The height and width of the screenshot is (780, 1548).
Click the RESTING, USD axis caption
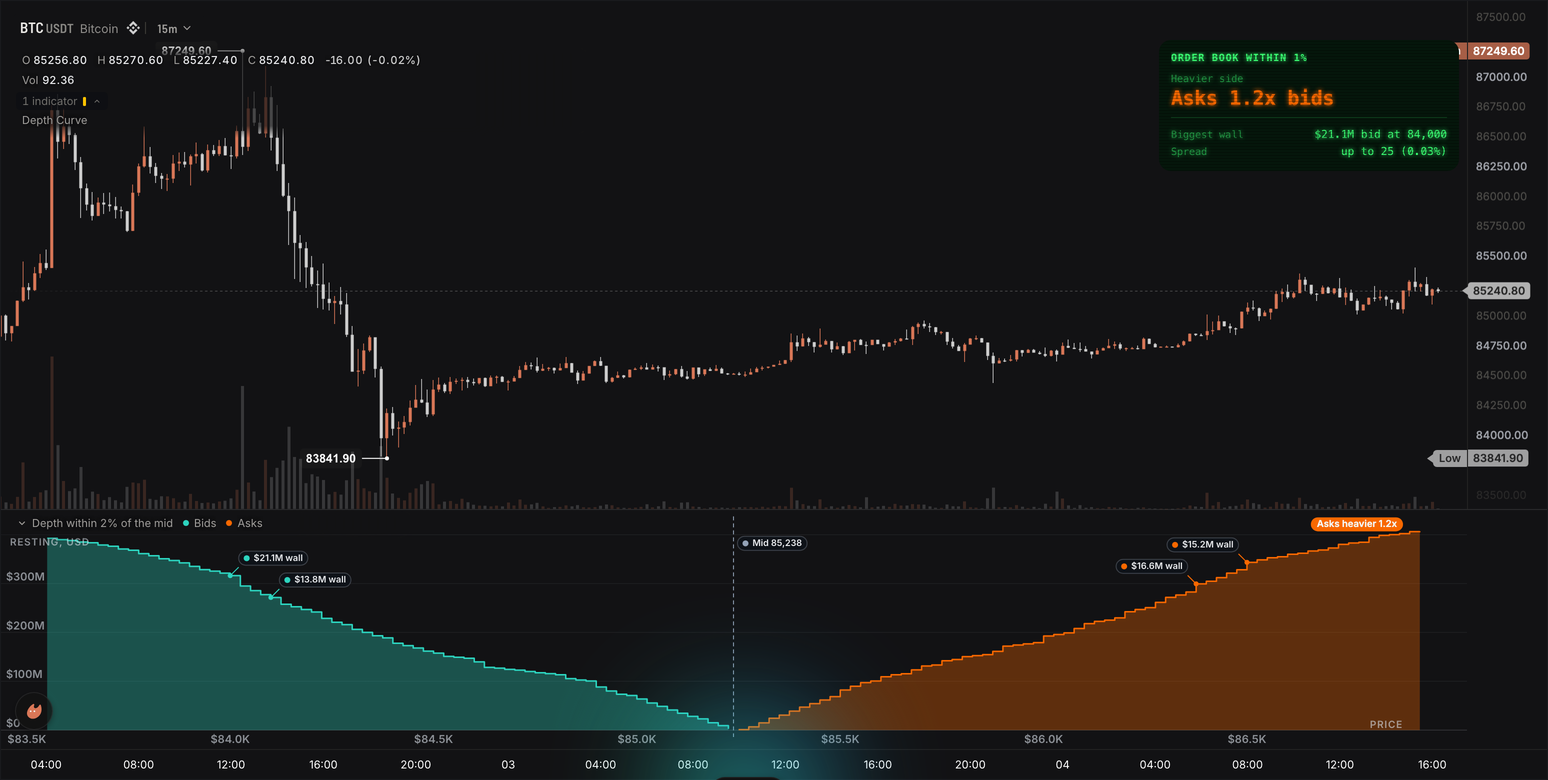(x=50, y=542)
